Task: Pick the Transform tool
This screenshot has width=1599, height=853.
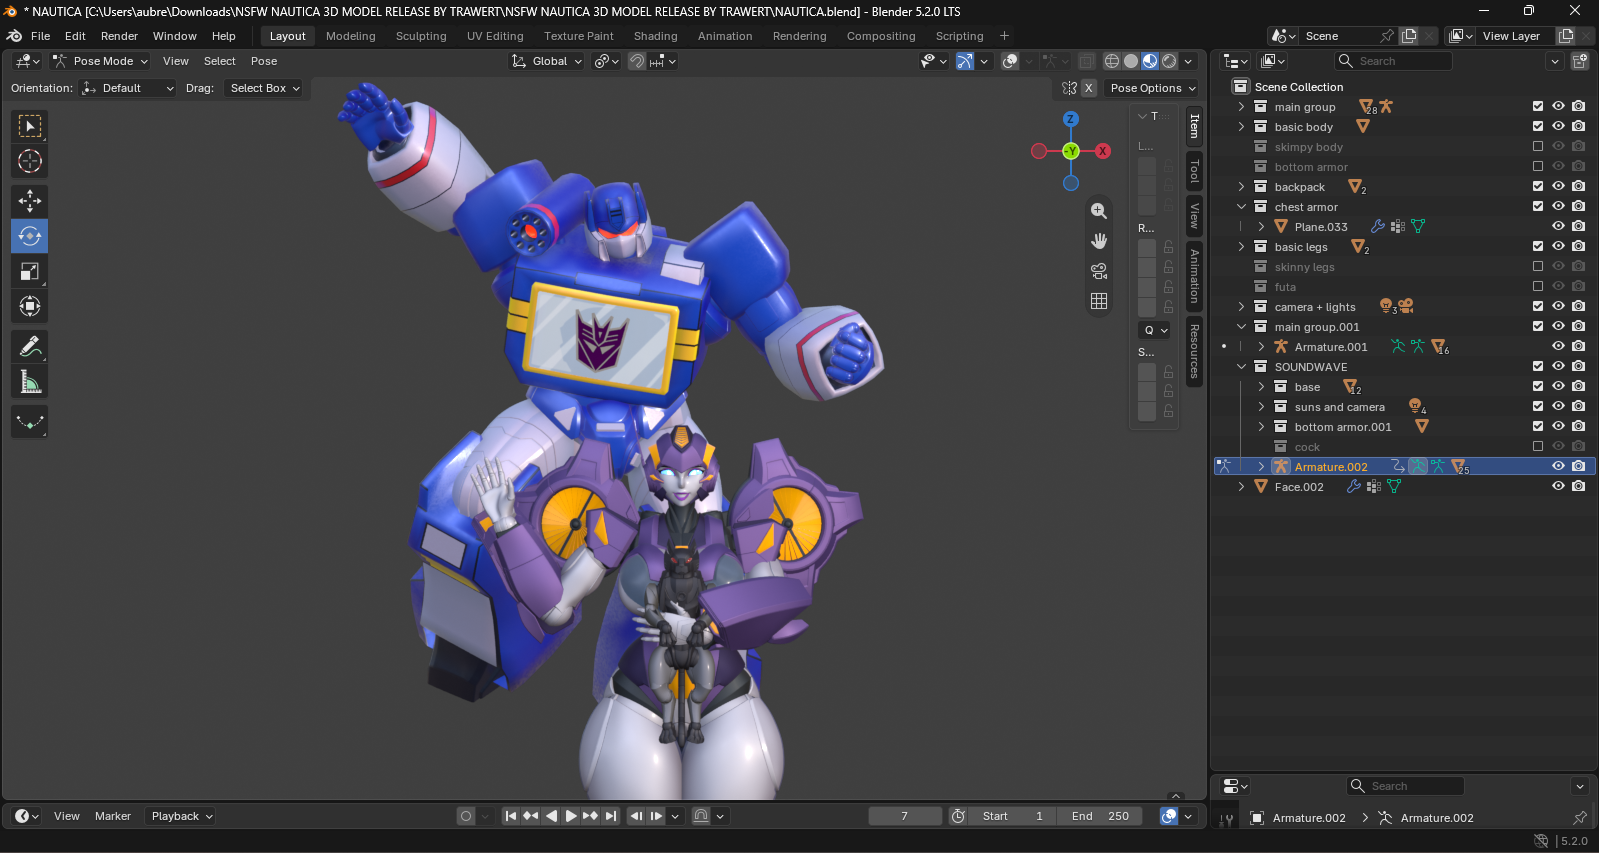Action: (x=30, y=306)
